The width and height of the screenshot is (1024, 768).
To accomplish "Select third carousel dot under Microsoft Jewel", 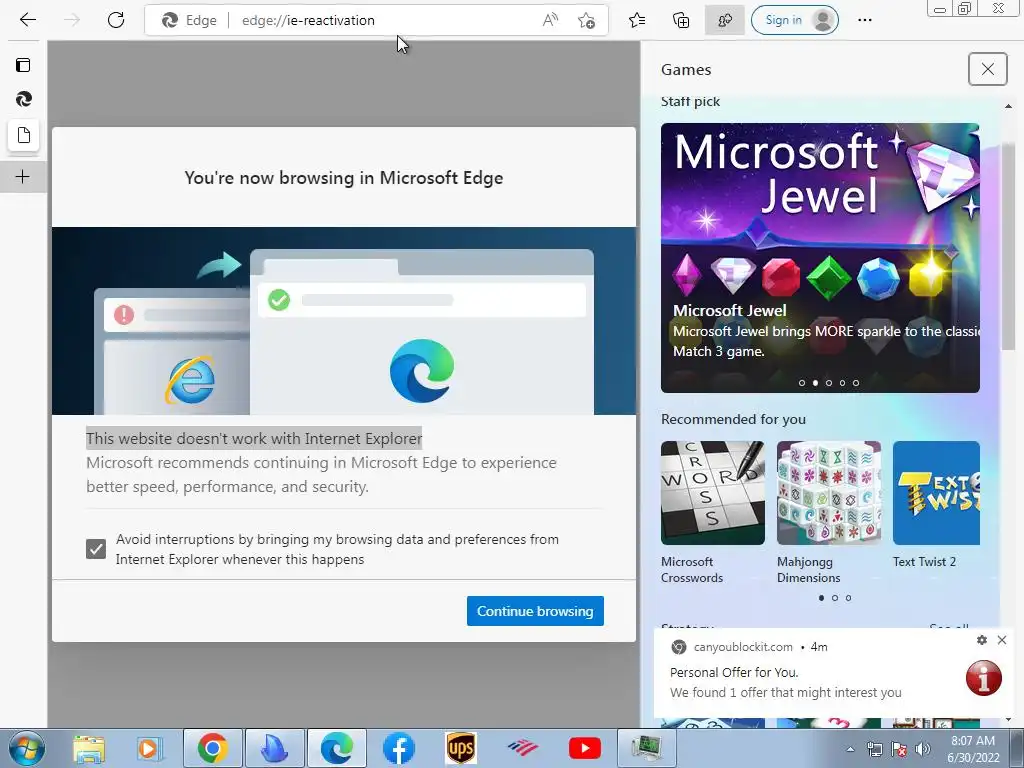I will 829,383.
